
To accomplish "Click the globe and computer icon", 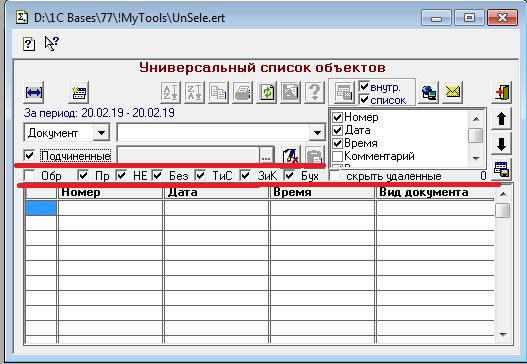I will click(428, 92).
